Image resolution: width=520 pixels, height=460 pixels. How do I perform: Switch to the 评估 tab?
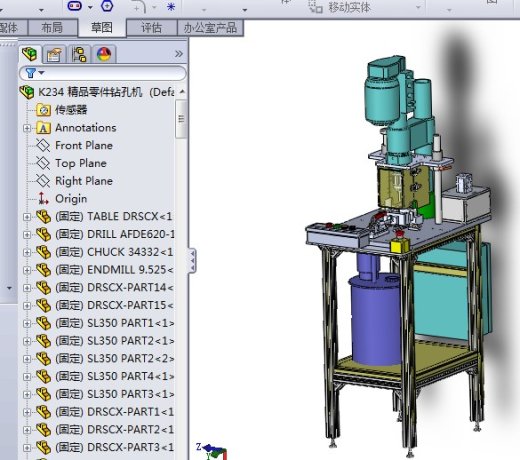tap(152, 28)
